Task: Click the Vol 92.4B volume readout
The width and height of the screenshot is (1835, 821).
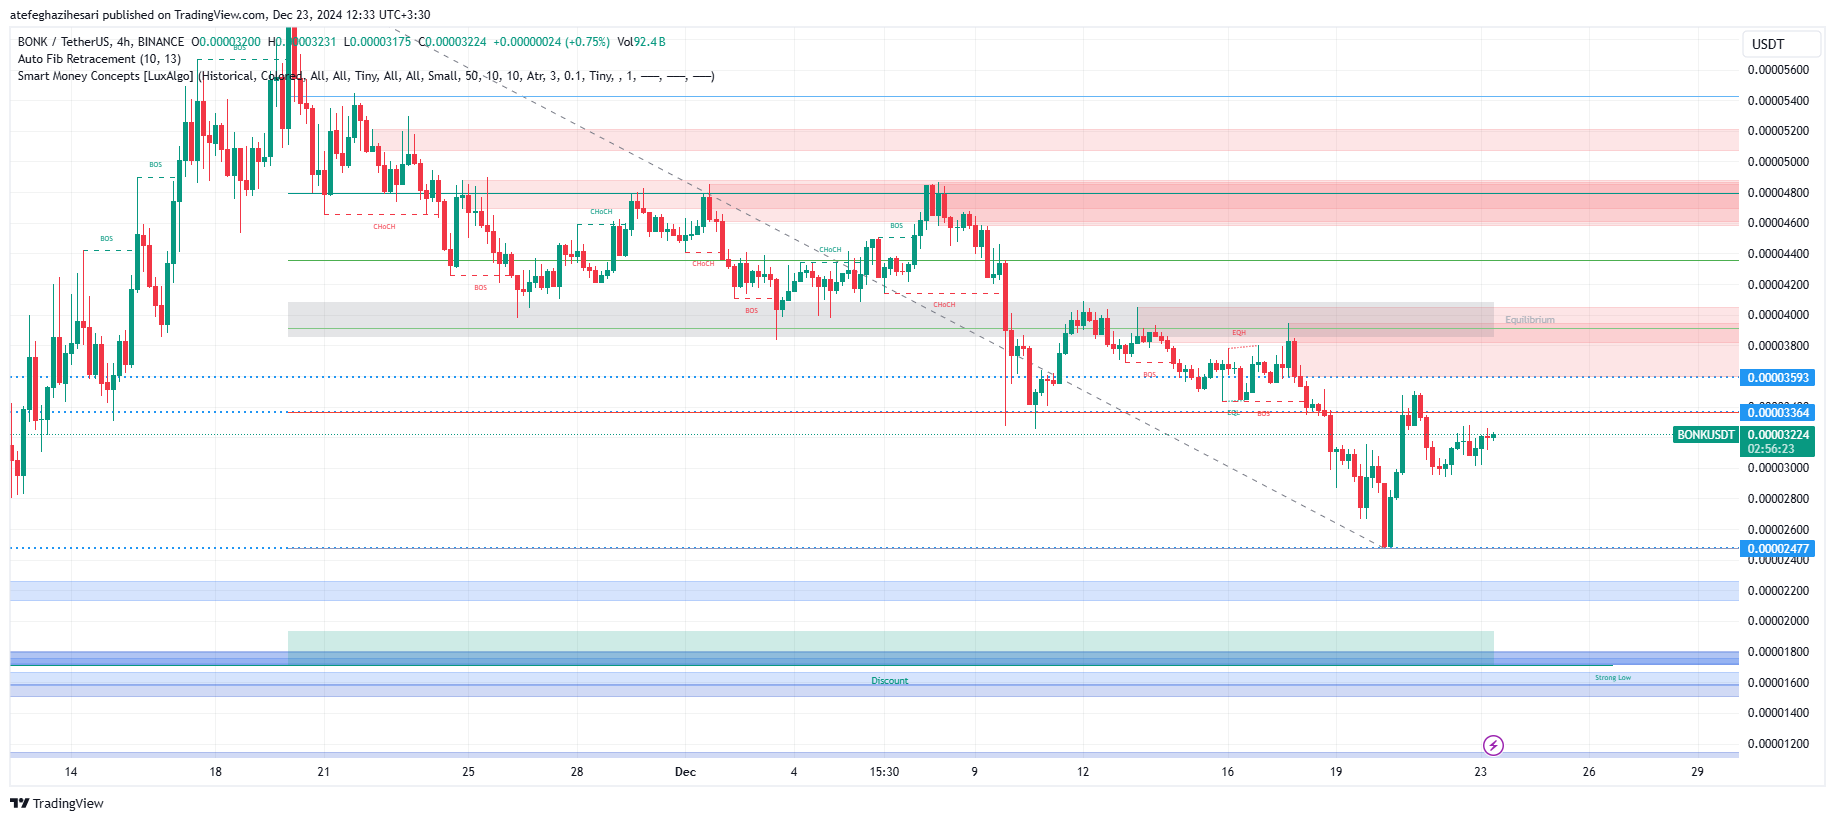Action: pos(641,42)
